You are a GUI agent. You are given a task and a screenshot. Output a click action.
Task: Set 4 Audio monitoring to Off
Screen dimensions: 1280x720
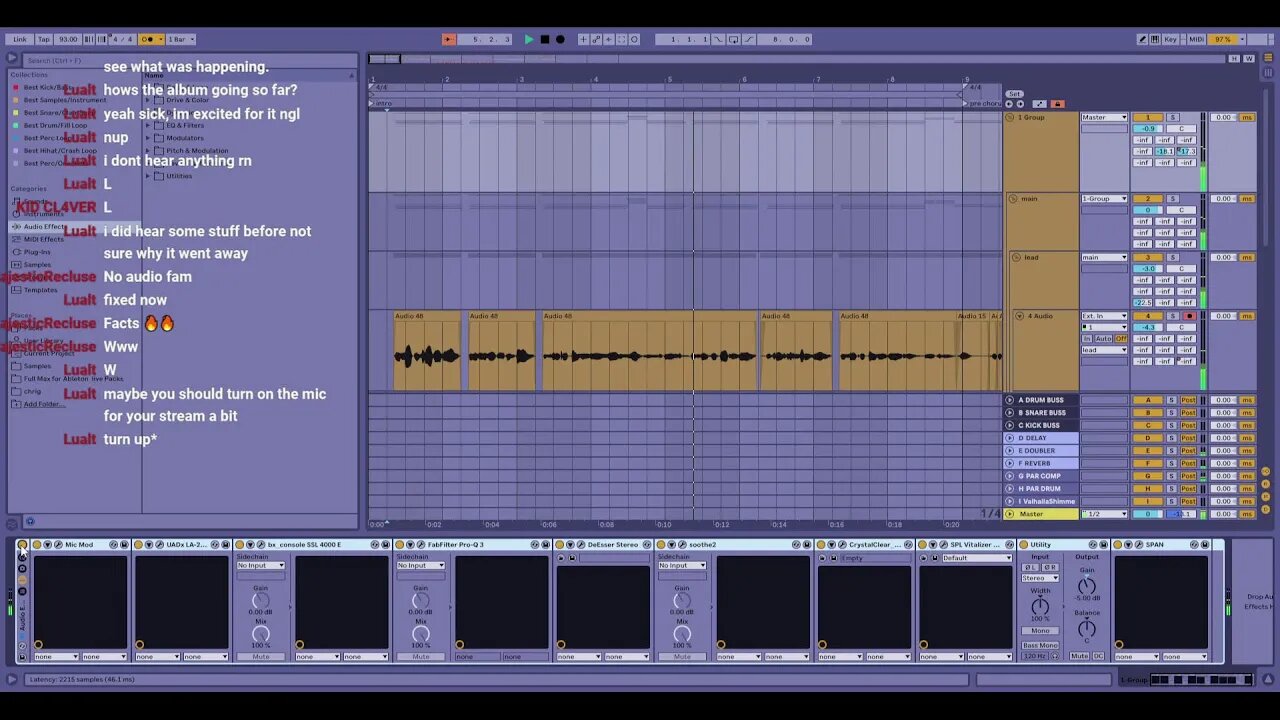coord(1121,339)
